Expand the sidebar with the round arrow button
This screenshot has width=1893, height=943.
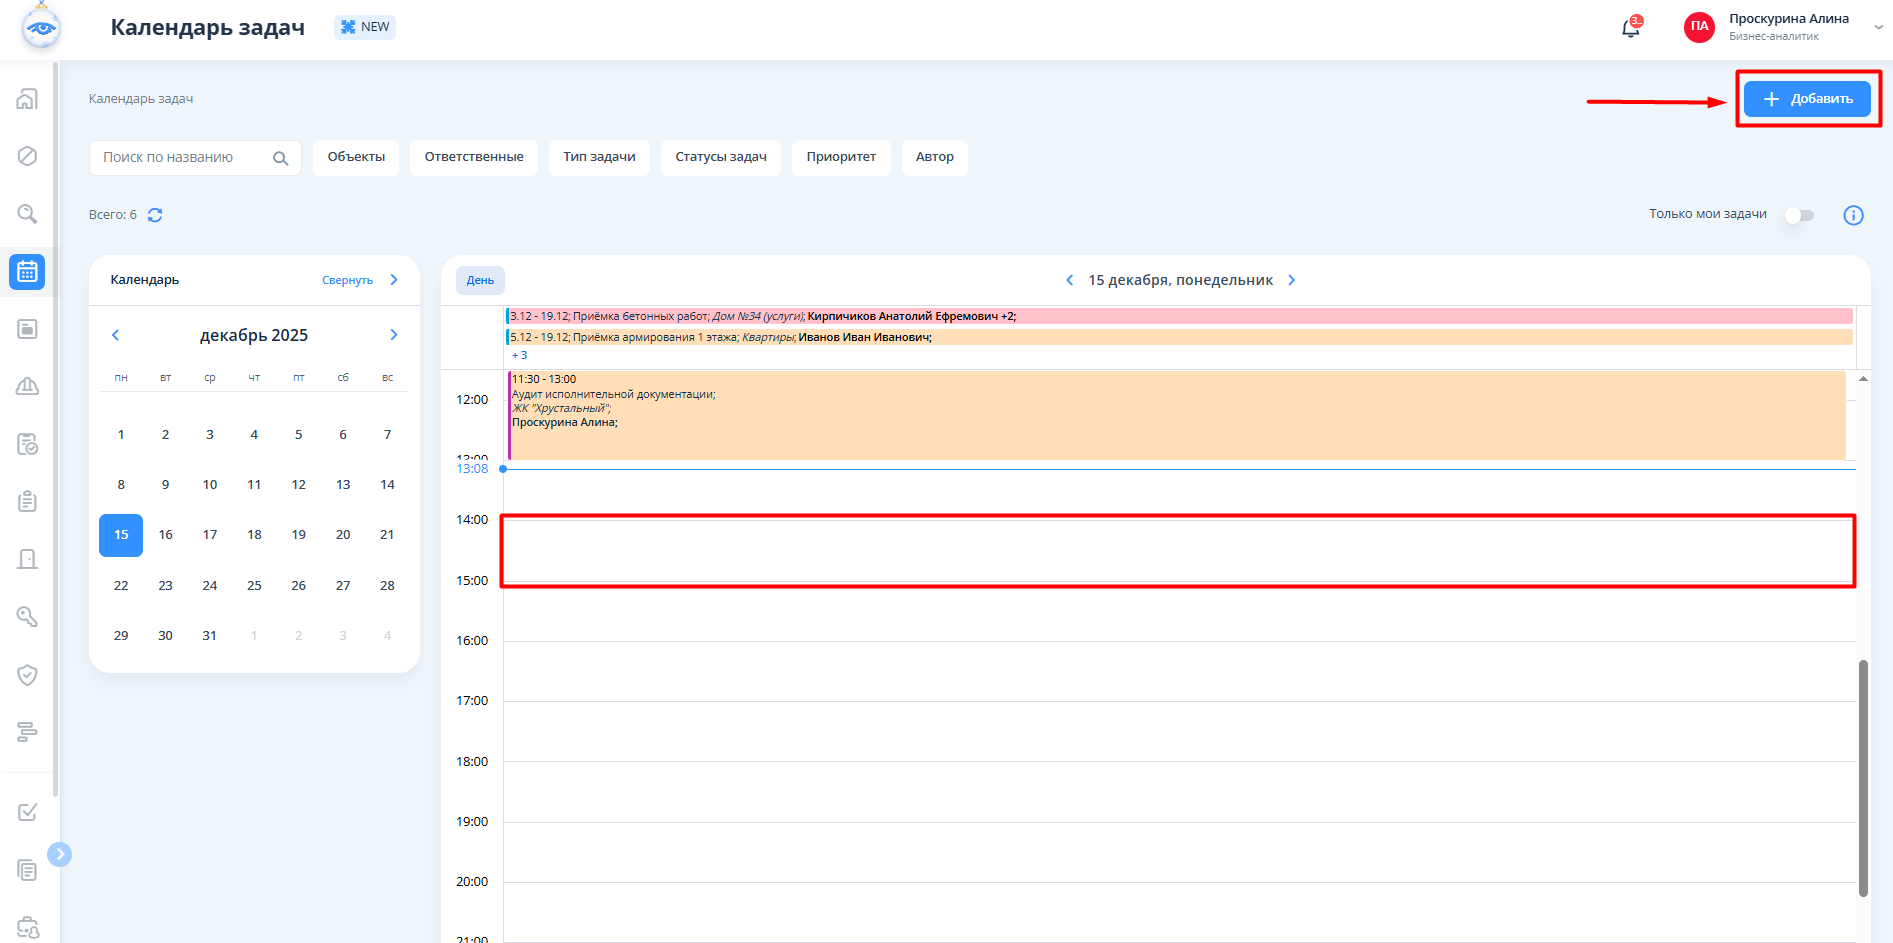[60, 854]
